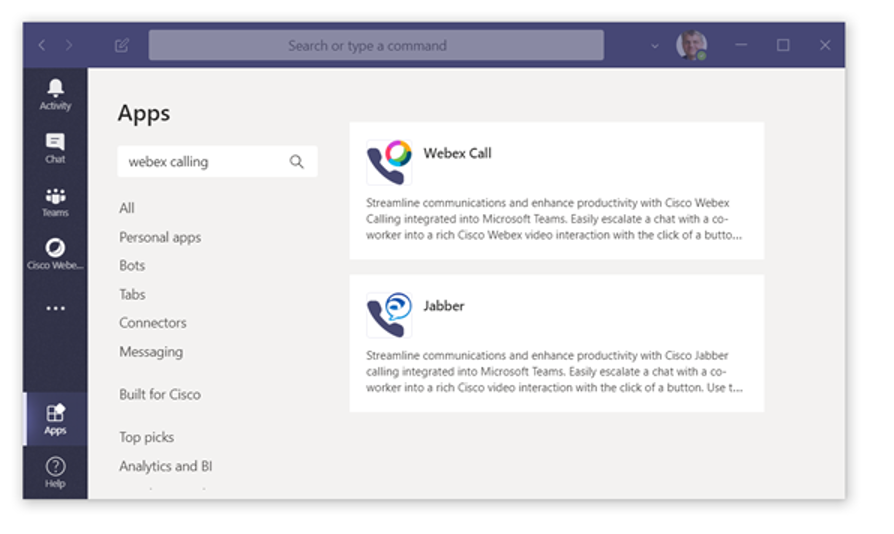
Task: Select the Personal apps category
Action: (160, 237)
